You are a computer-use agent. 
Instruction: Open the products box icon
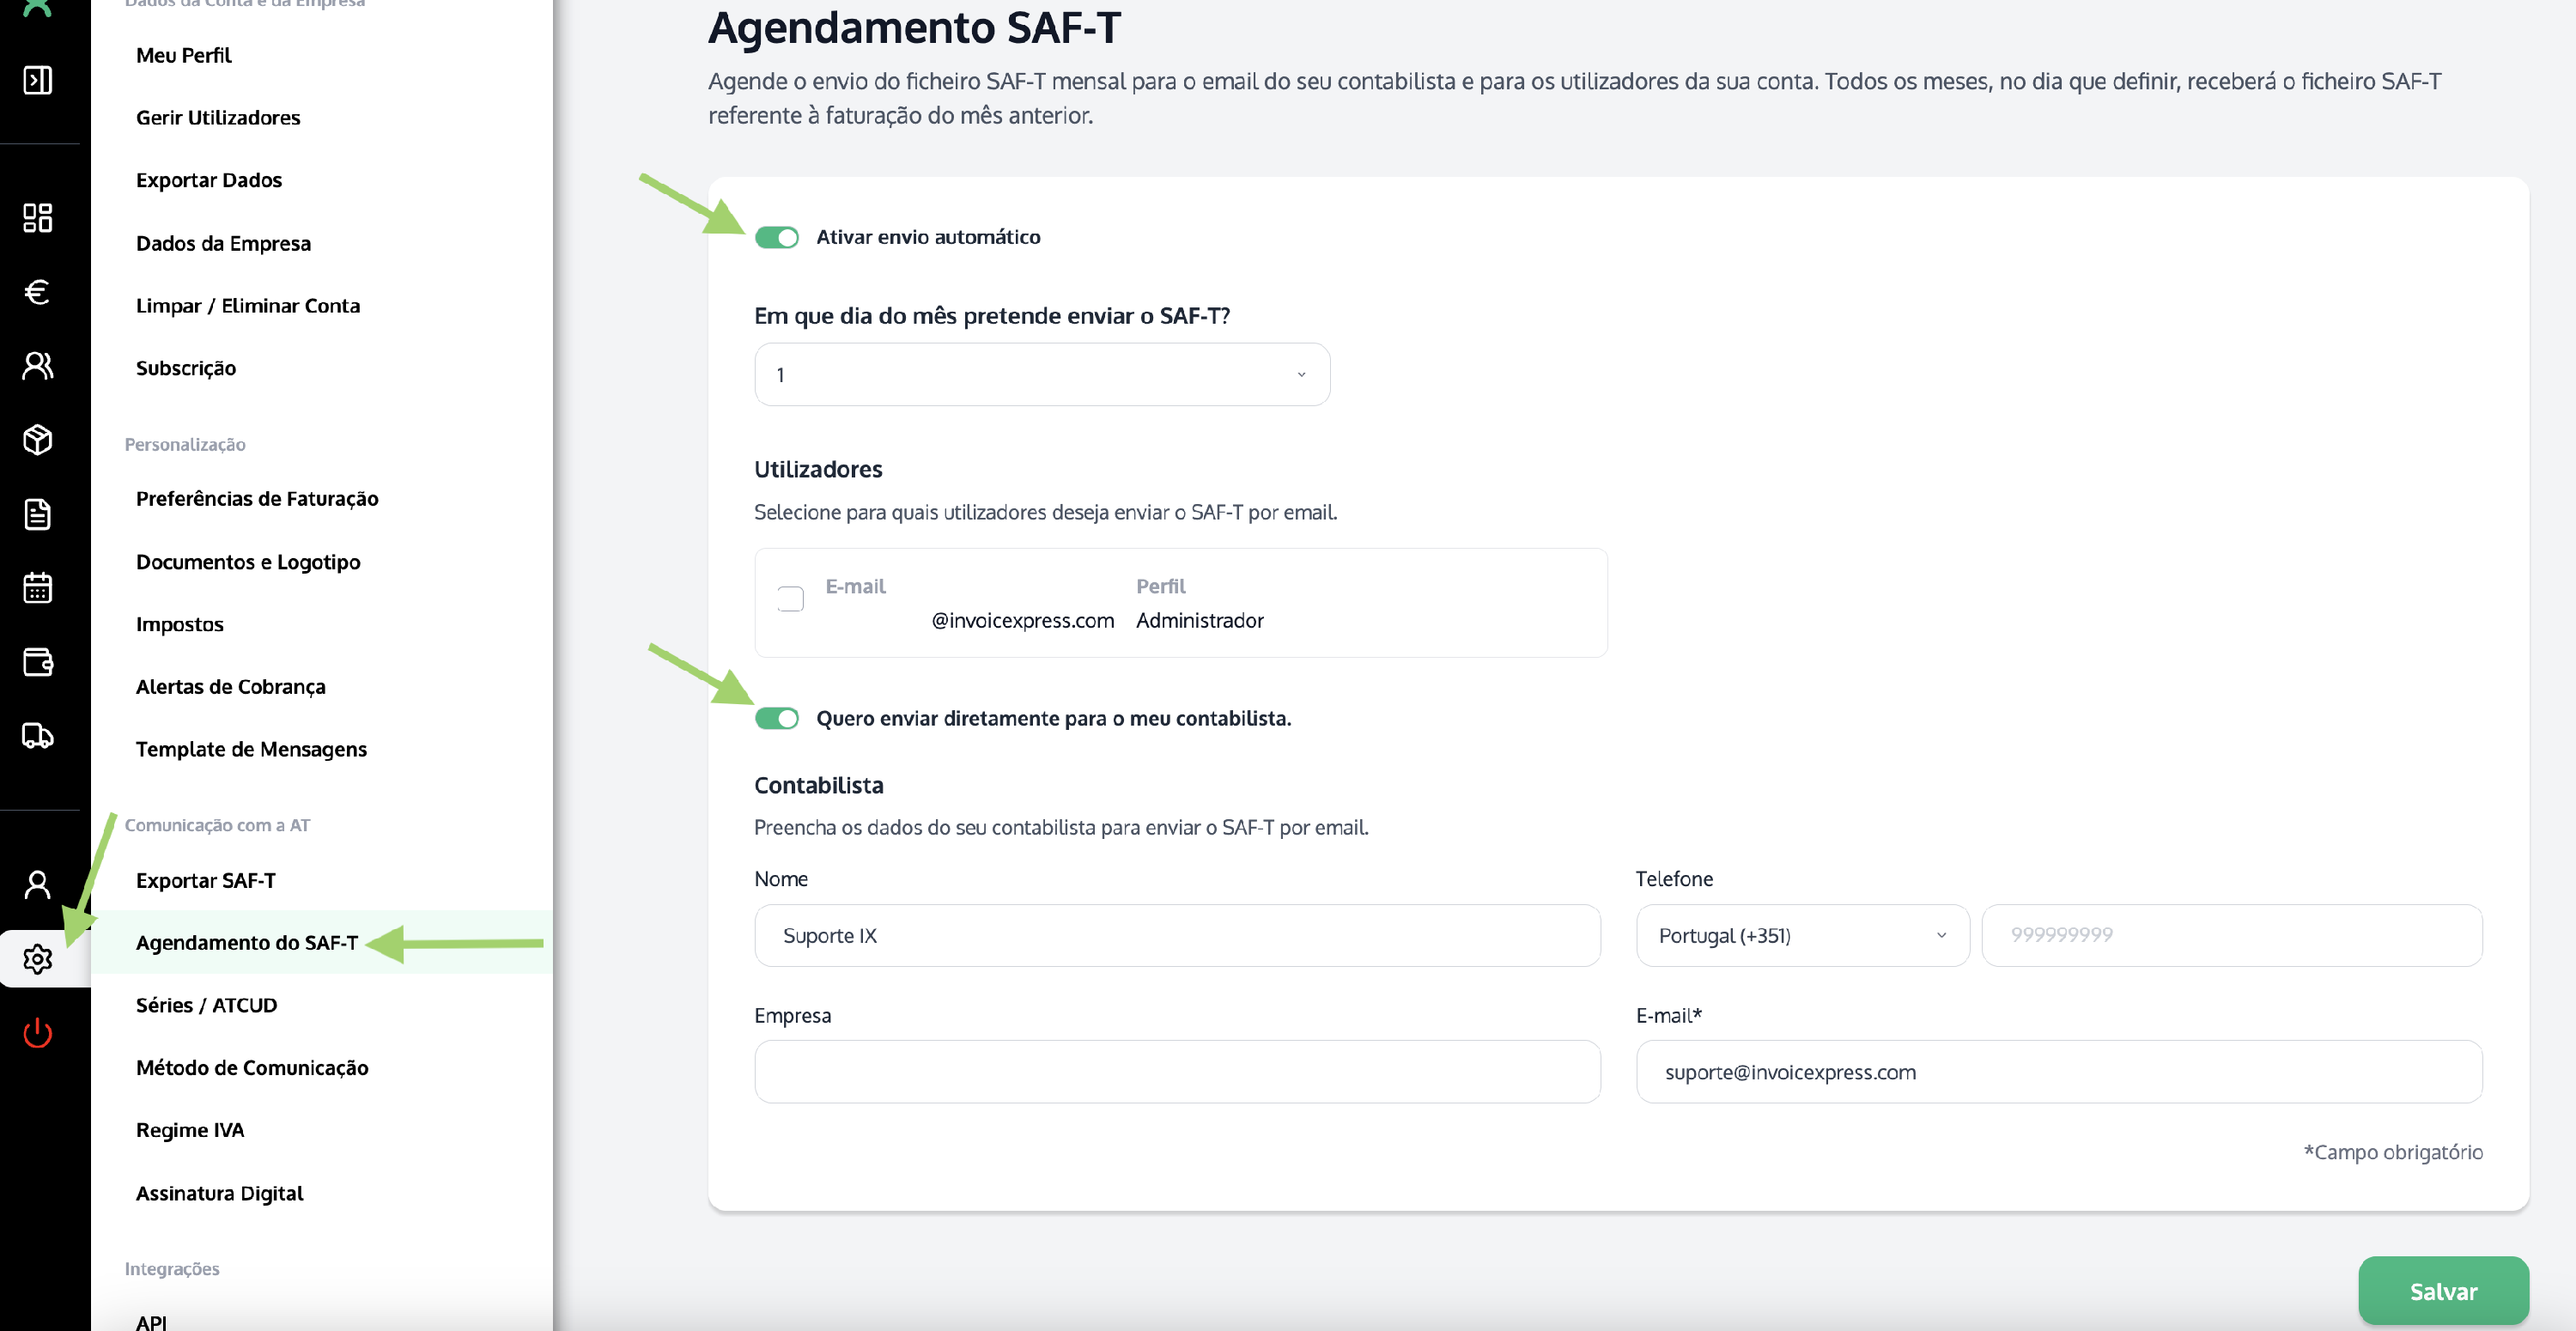[x=38, y=440]
